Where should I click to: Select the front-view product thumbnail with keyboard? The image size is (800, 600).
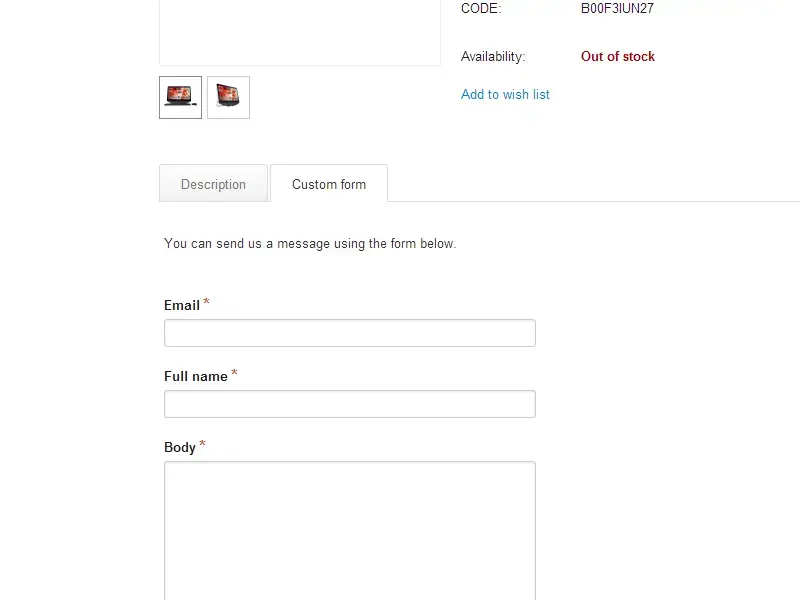180,98
